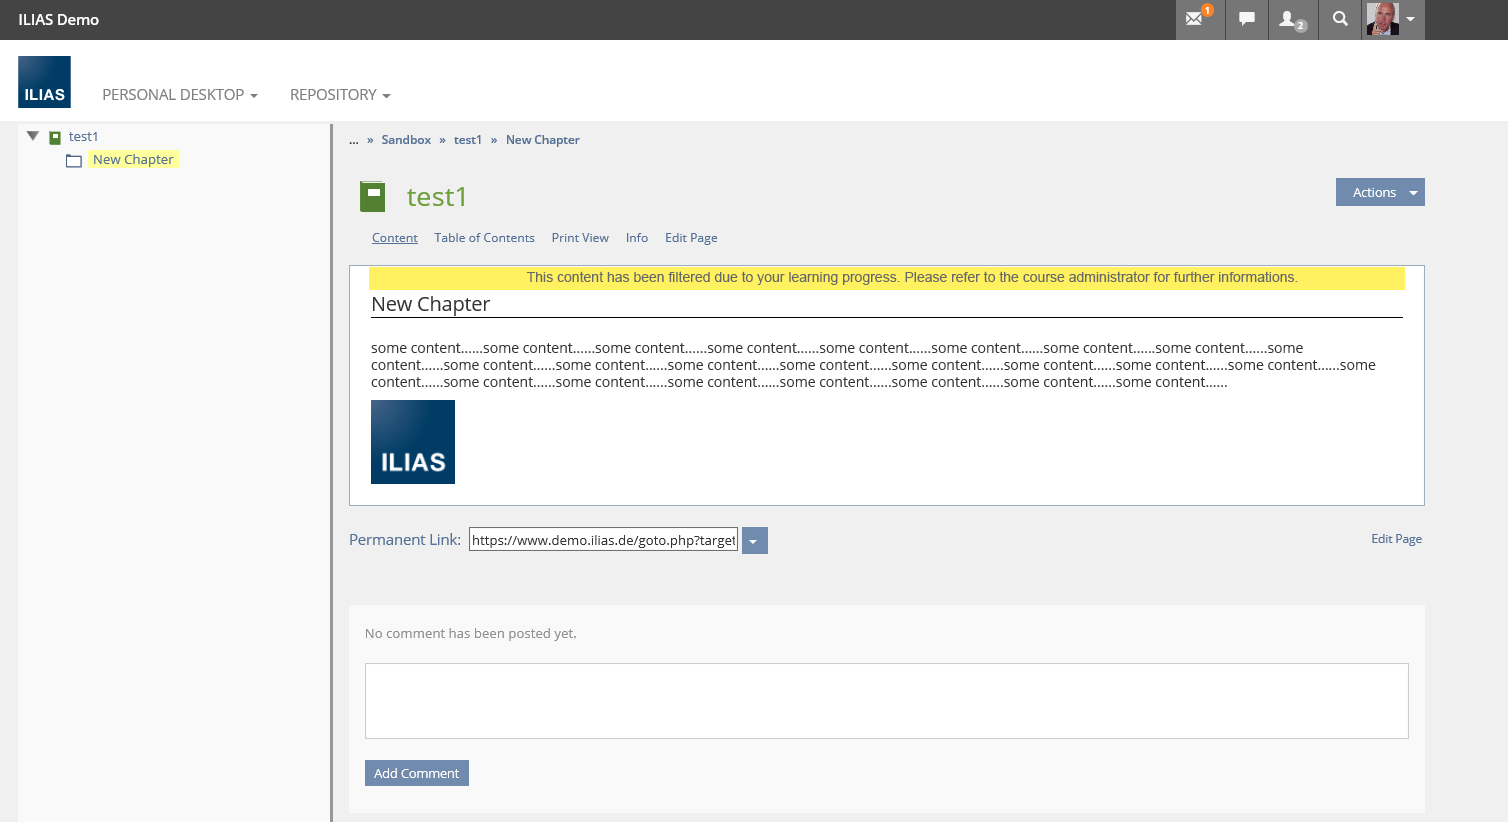Open the Info tab
The width and height of the screenshot is (1508, 822).
point(637,238)
